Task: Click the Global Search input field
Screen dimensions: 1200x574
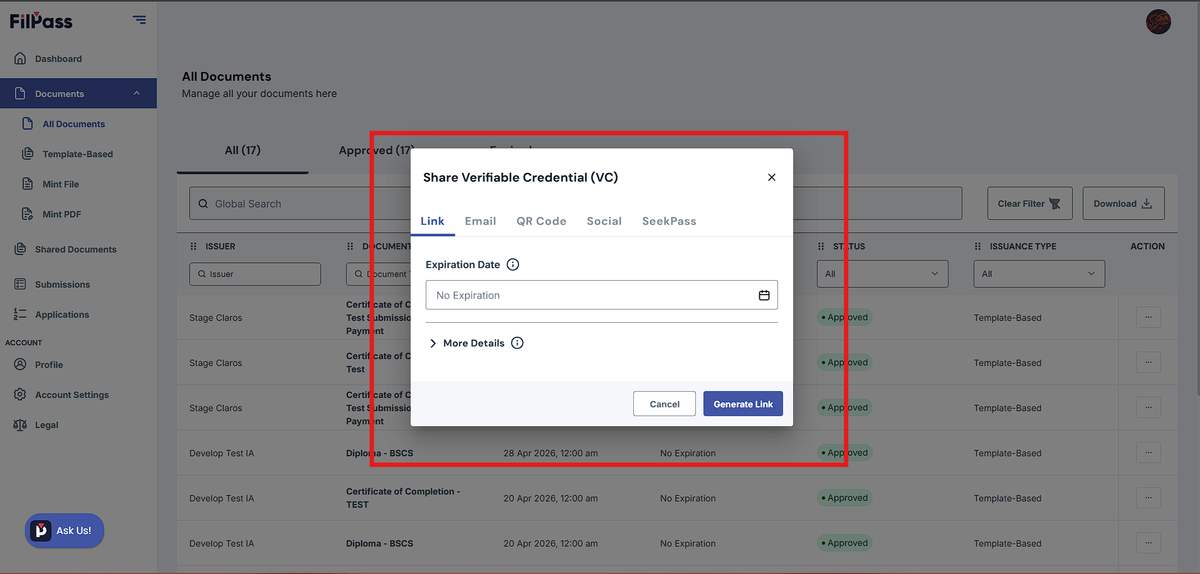Action: [x=575, y=203]
